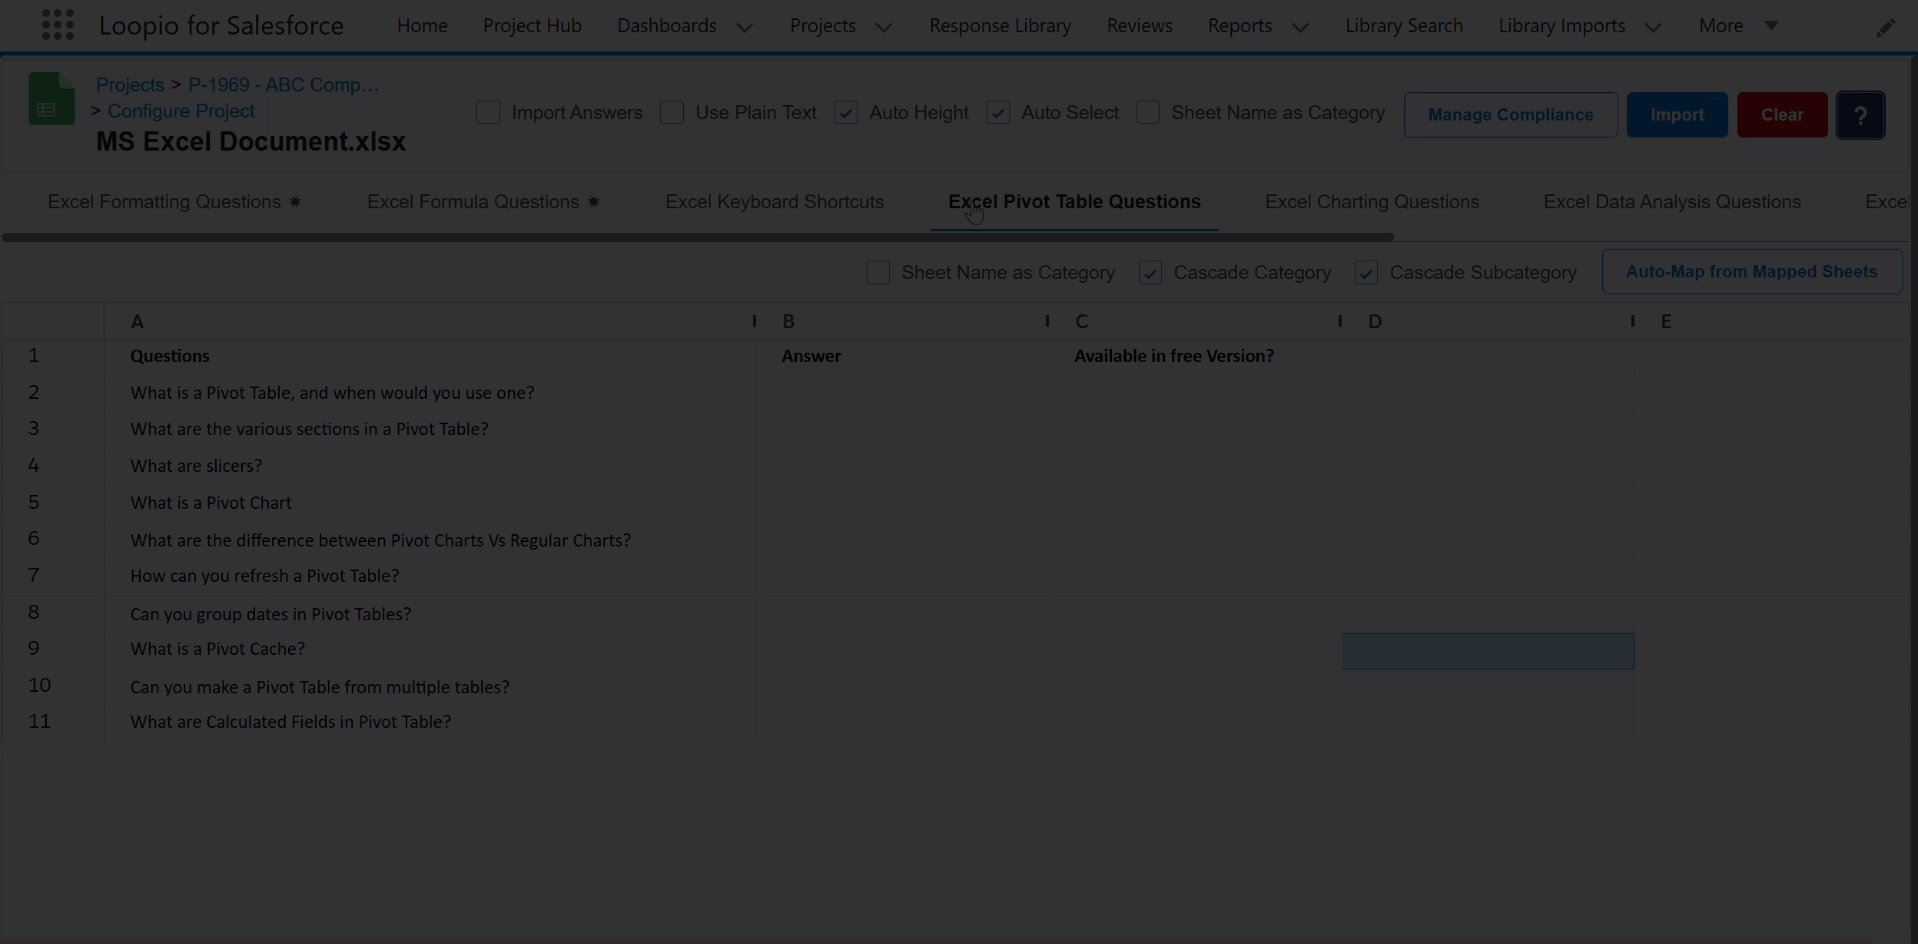Click 'What are slicers?' cell

[x=430, y=466]
